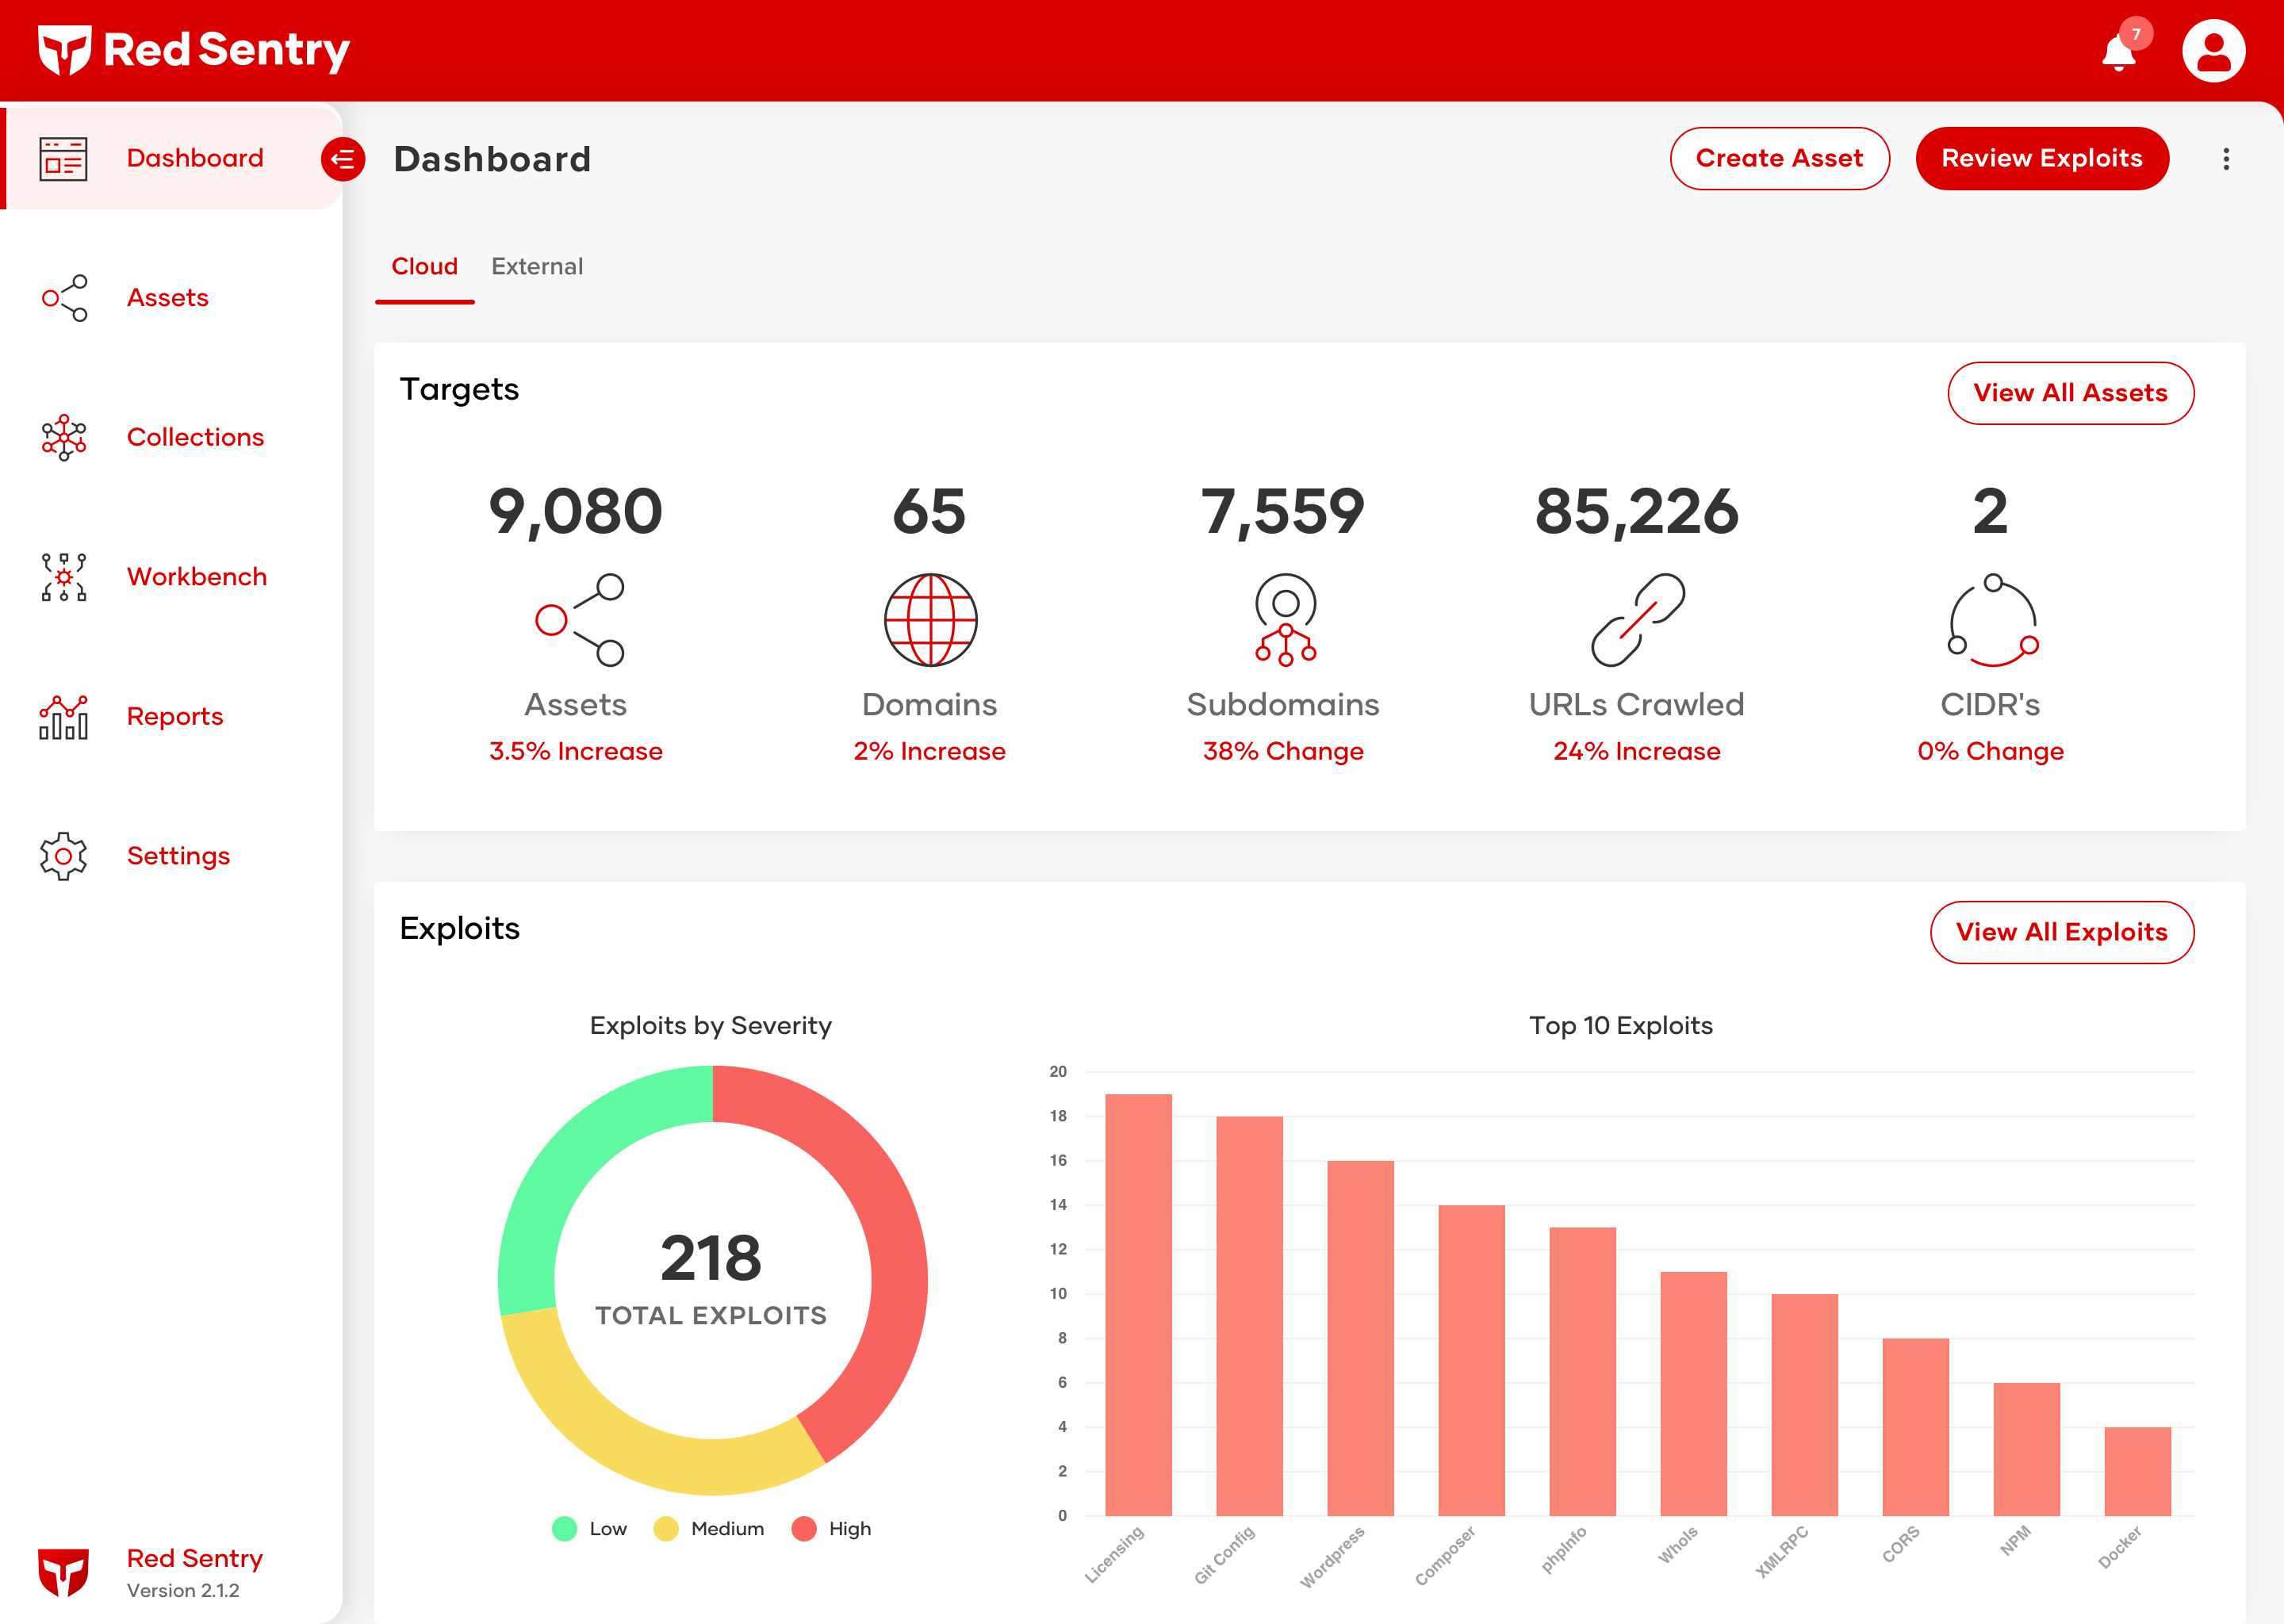The width and height of the screenshot is (2284, 1624).
Task: Open the three-dot overflow menu
Action: tap(2227, 158)
